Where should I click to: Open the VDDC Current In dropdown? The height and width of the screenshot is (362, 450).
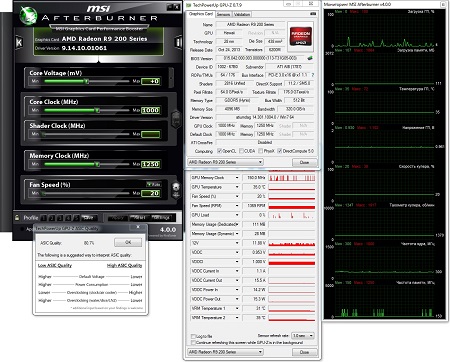[237, 271]
